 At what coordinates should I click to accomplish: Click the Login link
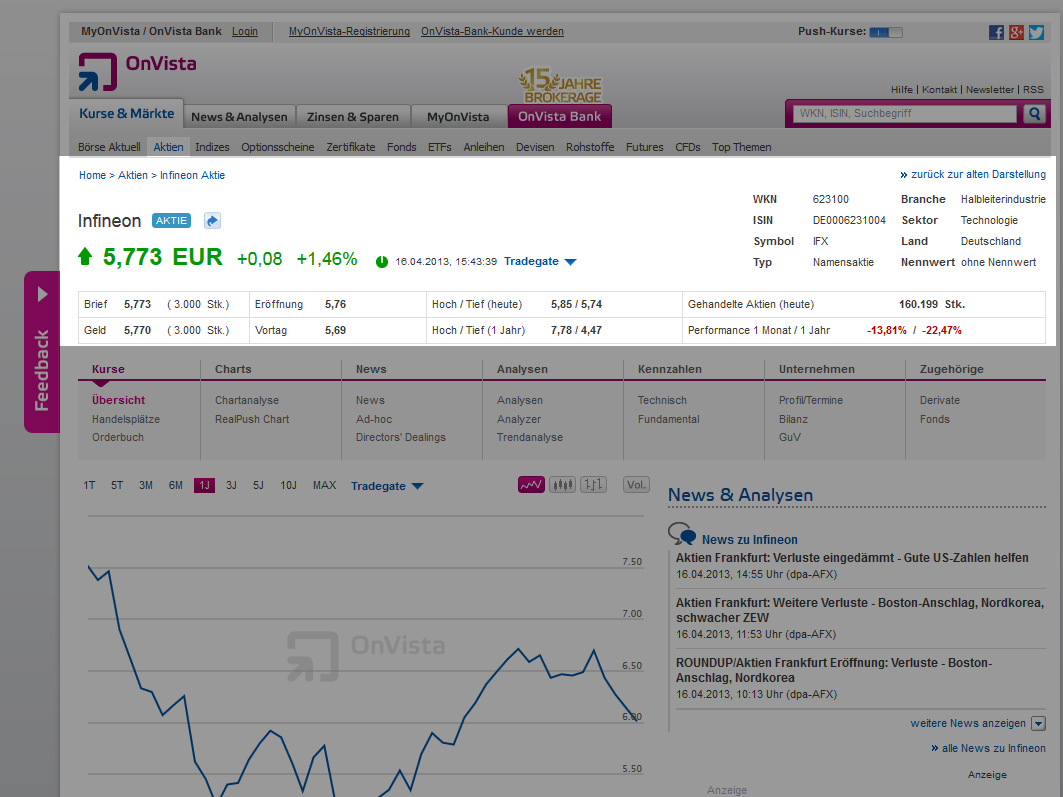pos(245,31)
